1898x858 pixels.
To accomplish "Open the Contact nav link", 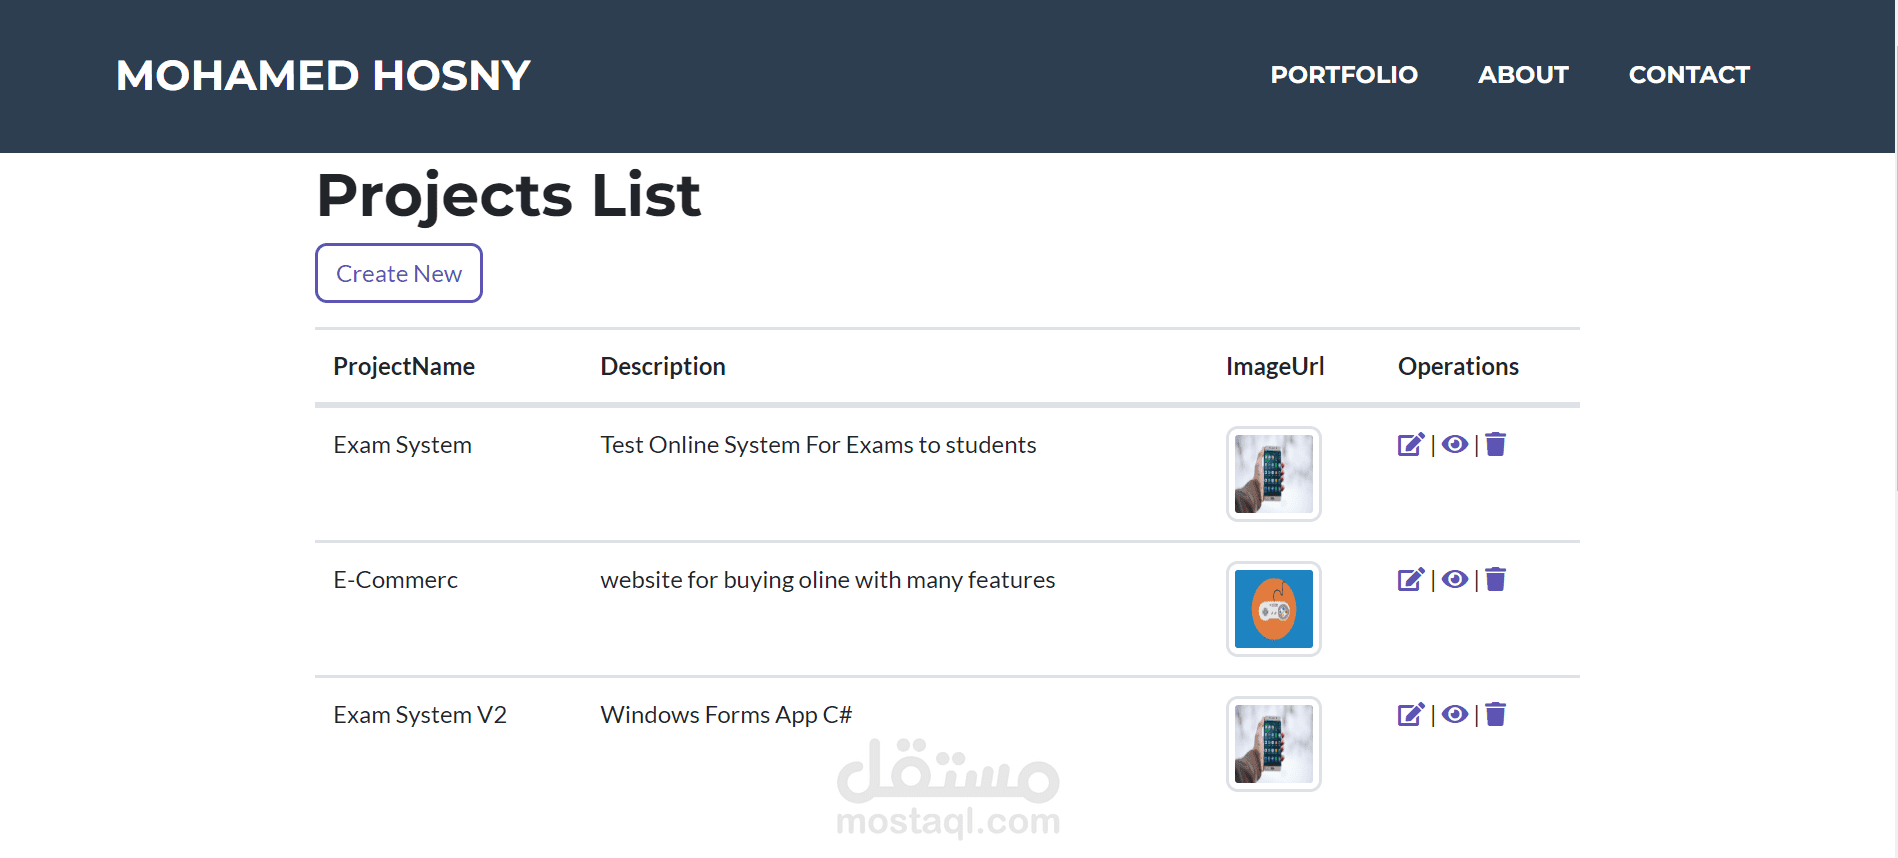I will click(x=1688, y=75).
